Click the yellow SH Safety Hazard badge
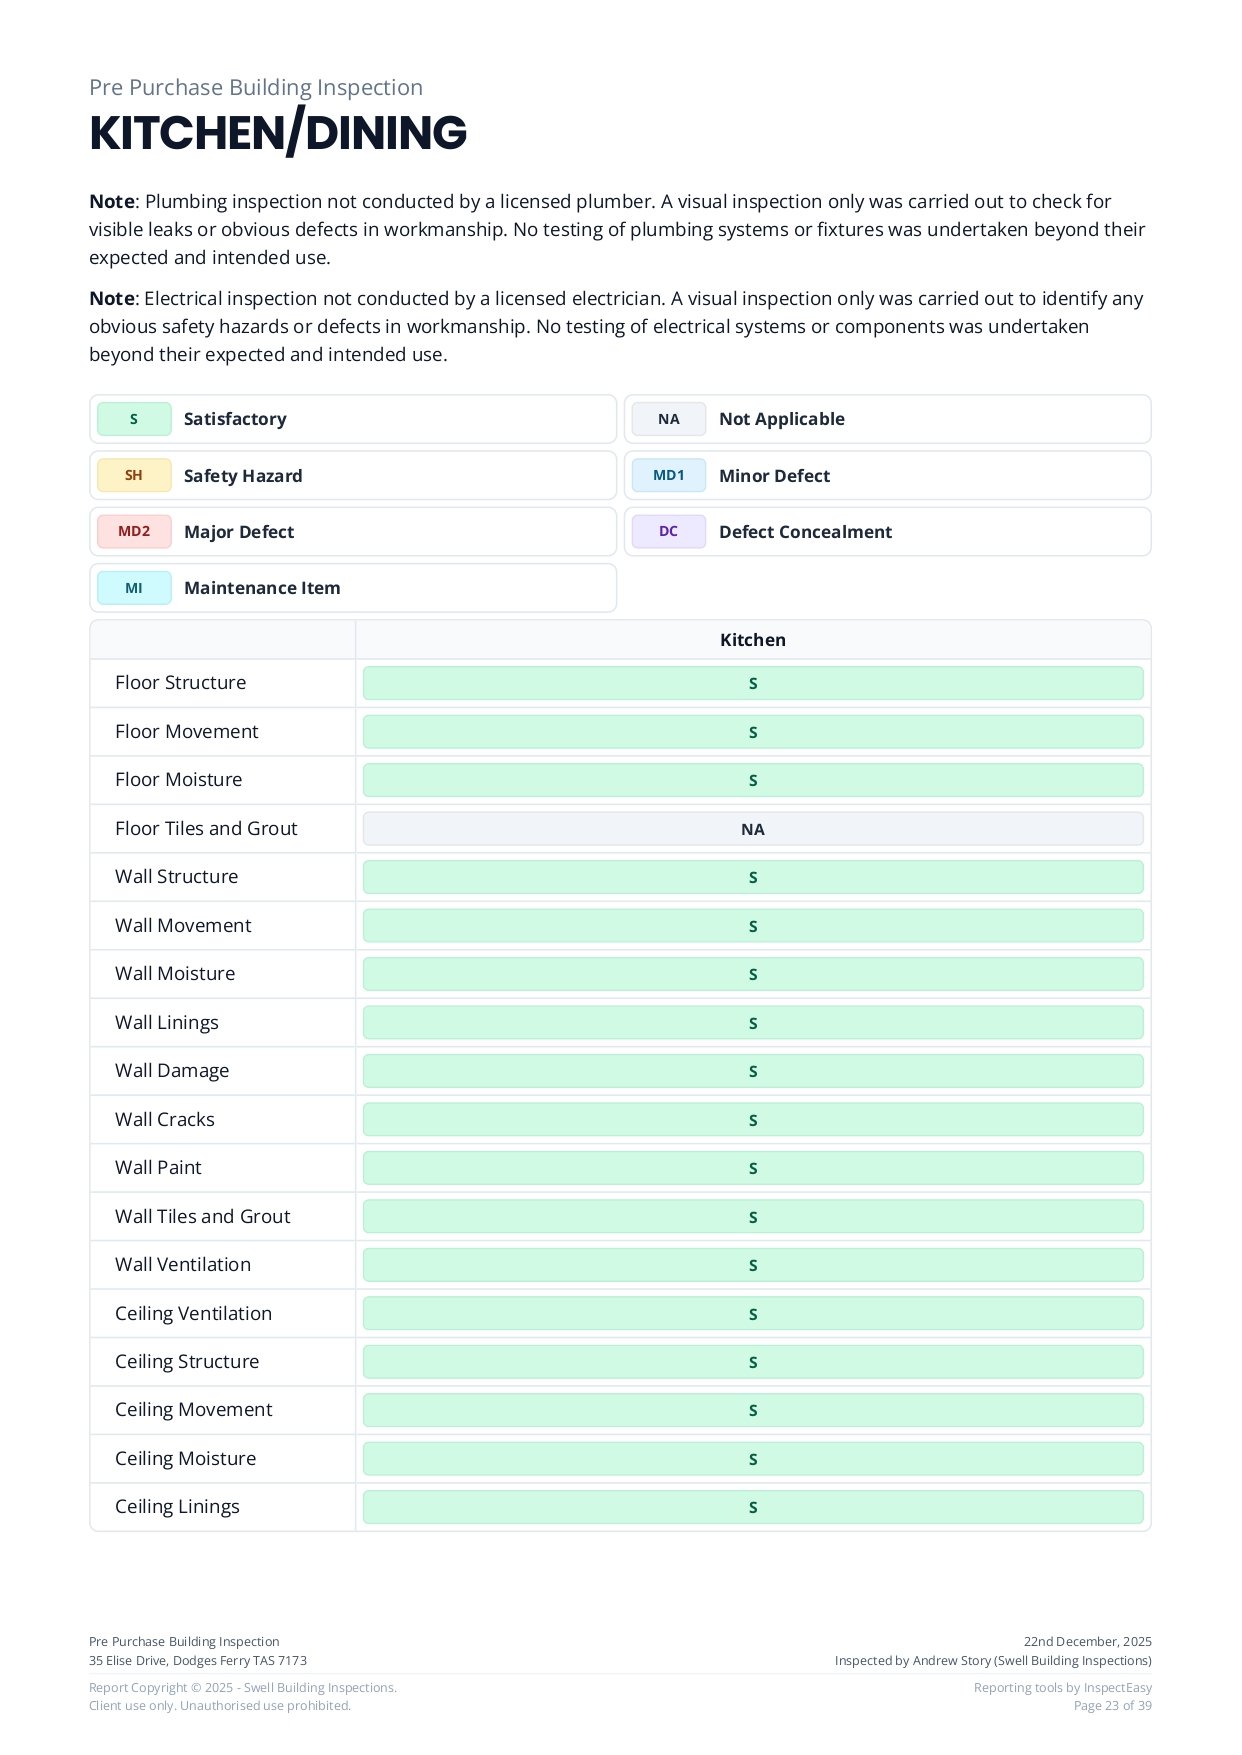The height and width of the screenshot is (1755, 1242). coord(134,475)
